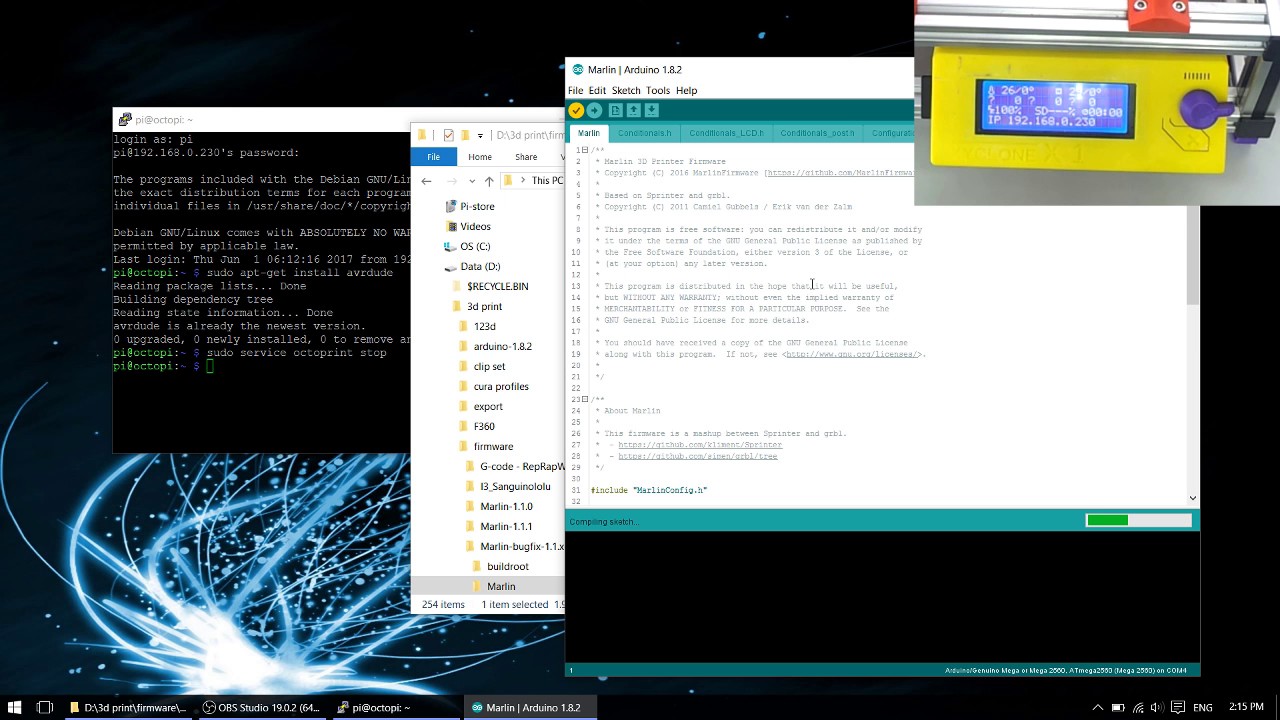Click the Save sketch icon in Arduino toolbar
1280x720 pixels.
652,111
